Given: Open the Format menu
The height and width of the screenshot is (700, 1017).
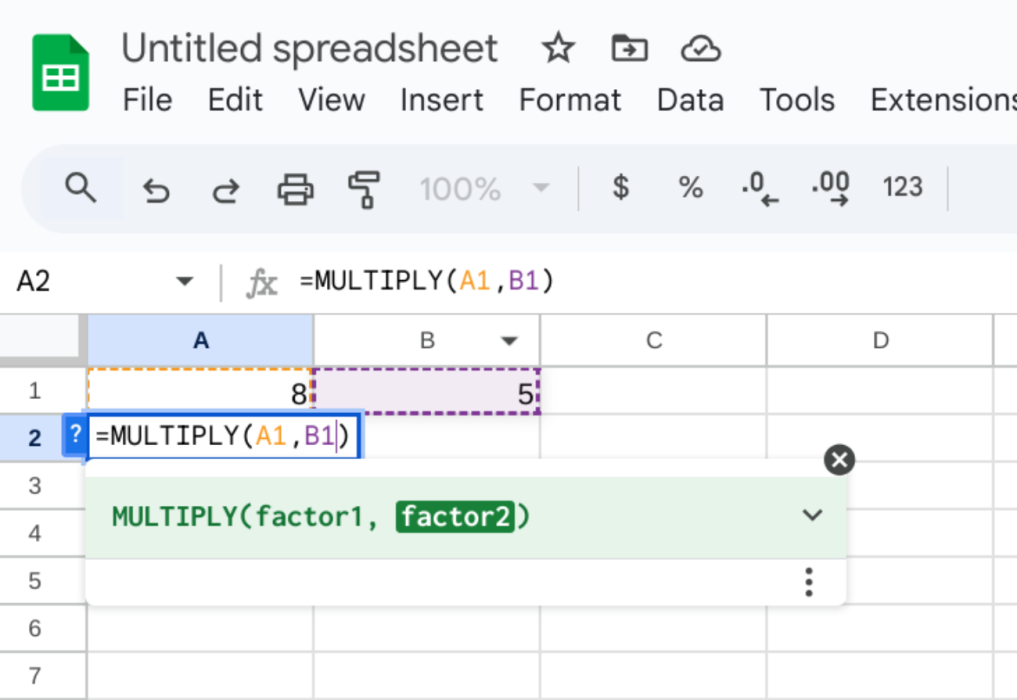Looking at the screenshot, I should coord(569,100).
